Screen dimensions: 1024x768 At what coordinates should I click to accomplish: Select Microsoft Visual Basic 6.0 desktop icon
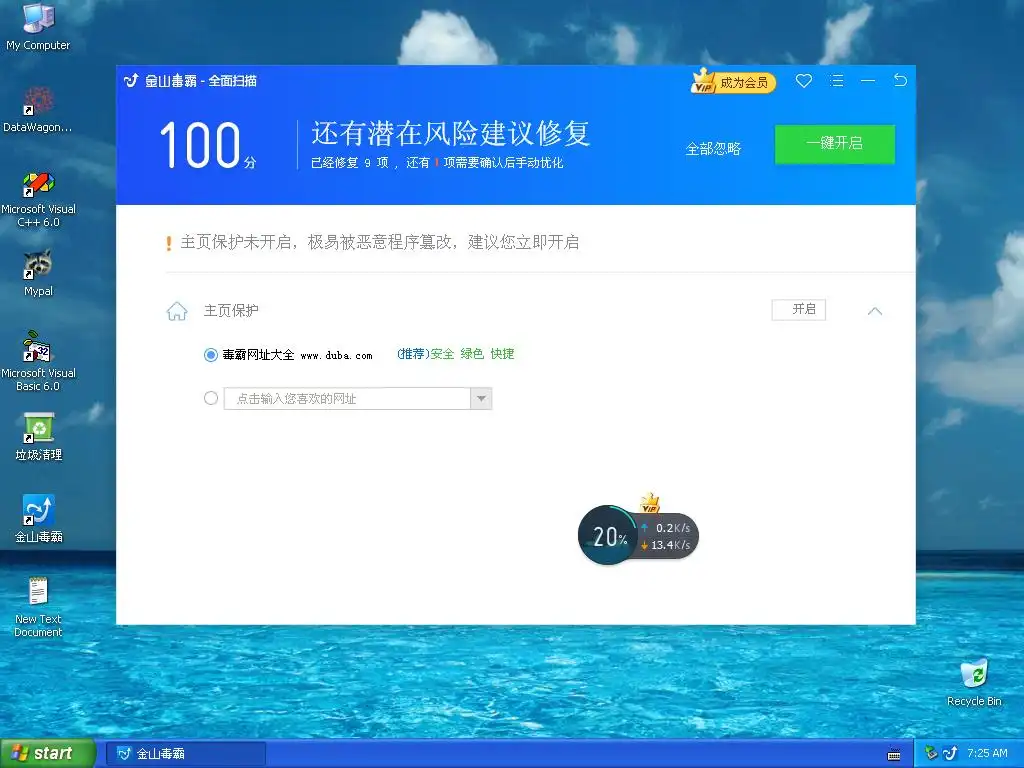[38, 361]
